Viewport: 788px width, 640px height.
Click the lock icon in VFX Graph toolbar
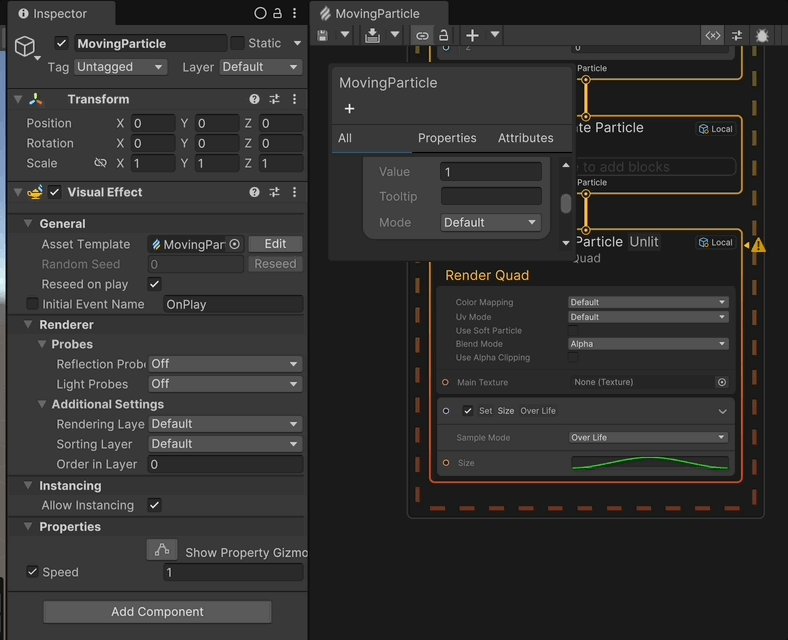coord(444,35)
